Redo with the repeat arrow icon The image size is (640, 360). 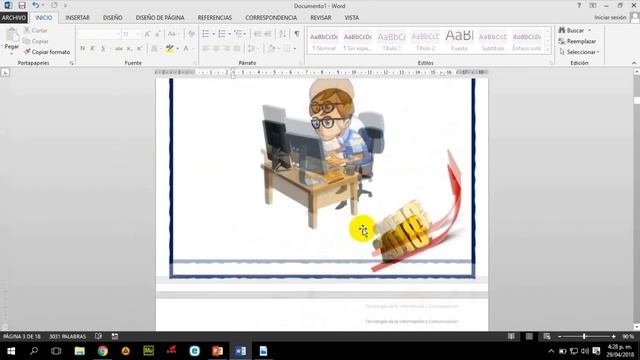tap(54, 6)
